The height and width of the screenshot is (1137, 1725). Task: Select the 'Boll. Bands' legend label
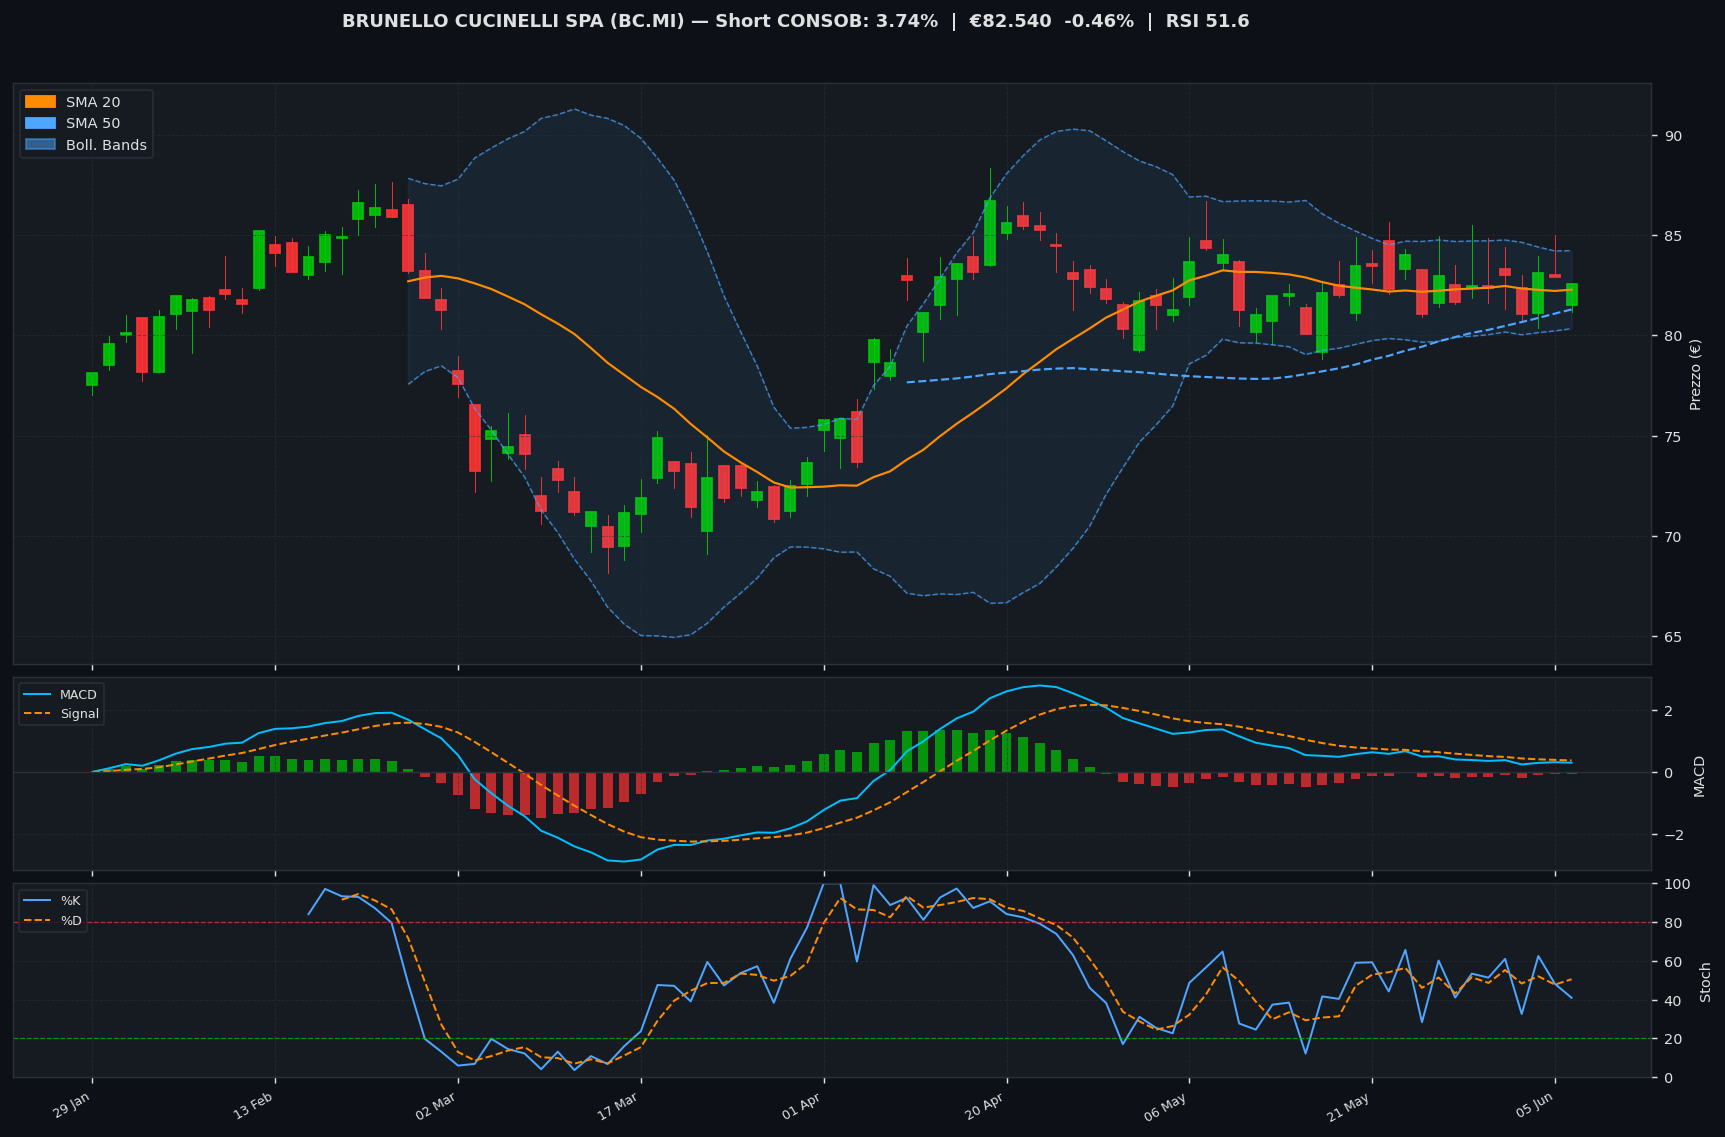coord(106,145)
